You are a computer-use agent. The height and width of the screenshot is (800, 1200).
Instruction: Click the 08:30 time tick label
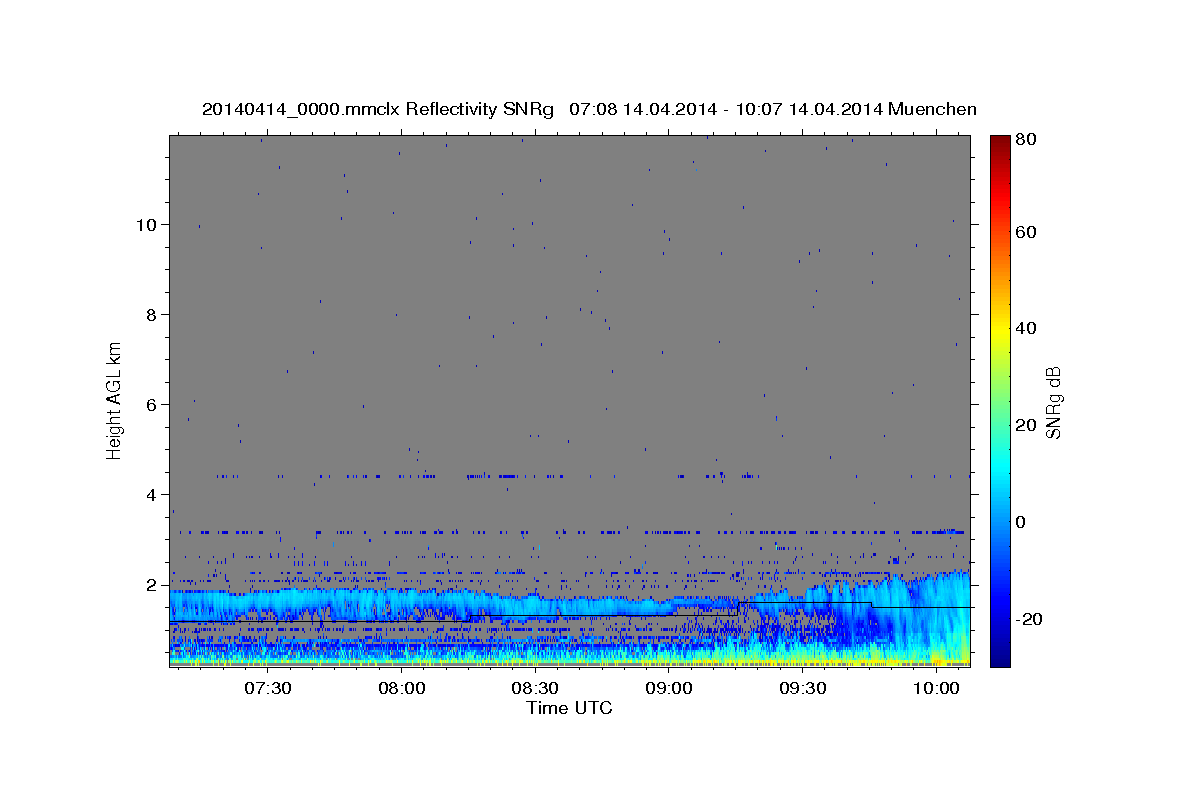point(535,689)
